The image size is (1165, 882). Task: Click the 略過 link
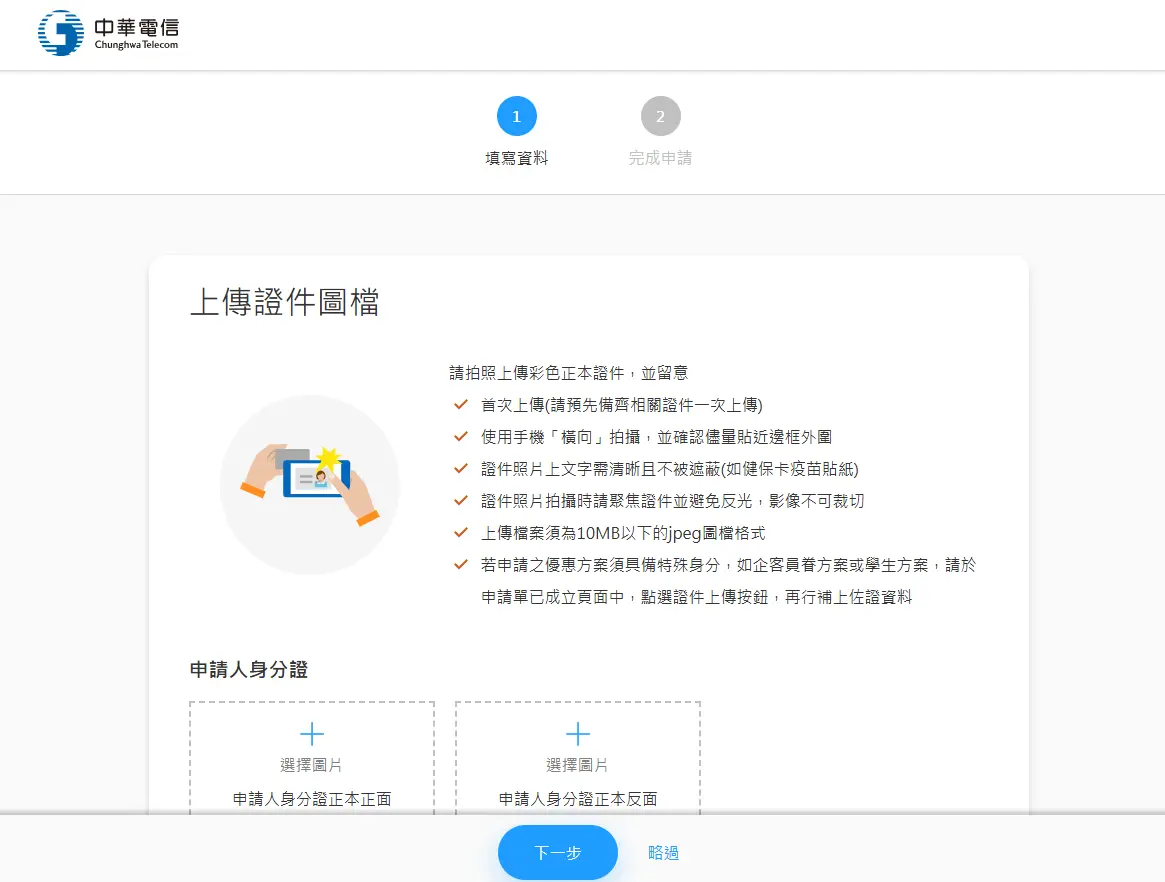663,852
